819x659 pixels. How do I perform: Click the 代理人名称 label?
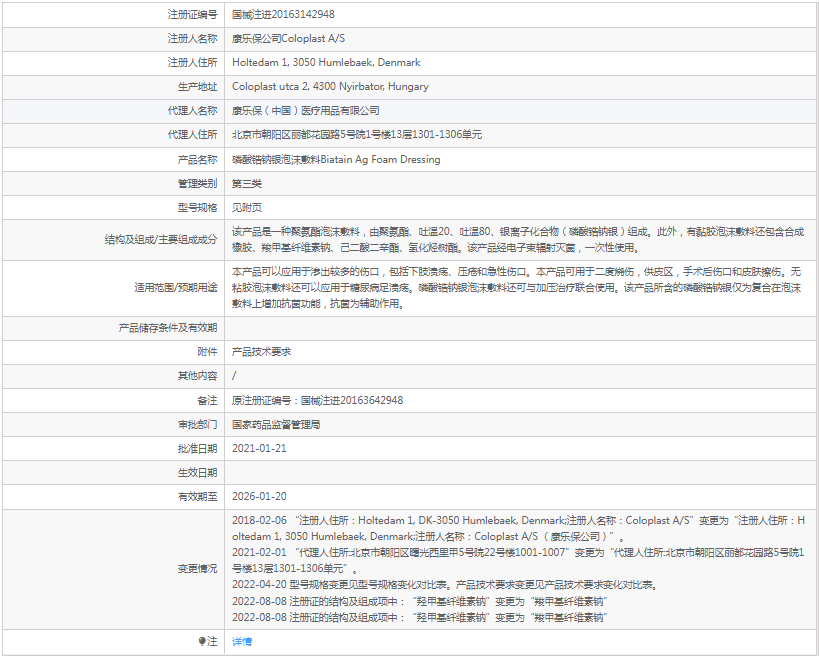click(192, 111)
